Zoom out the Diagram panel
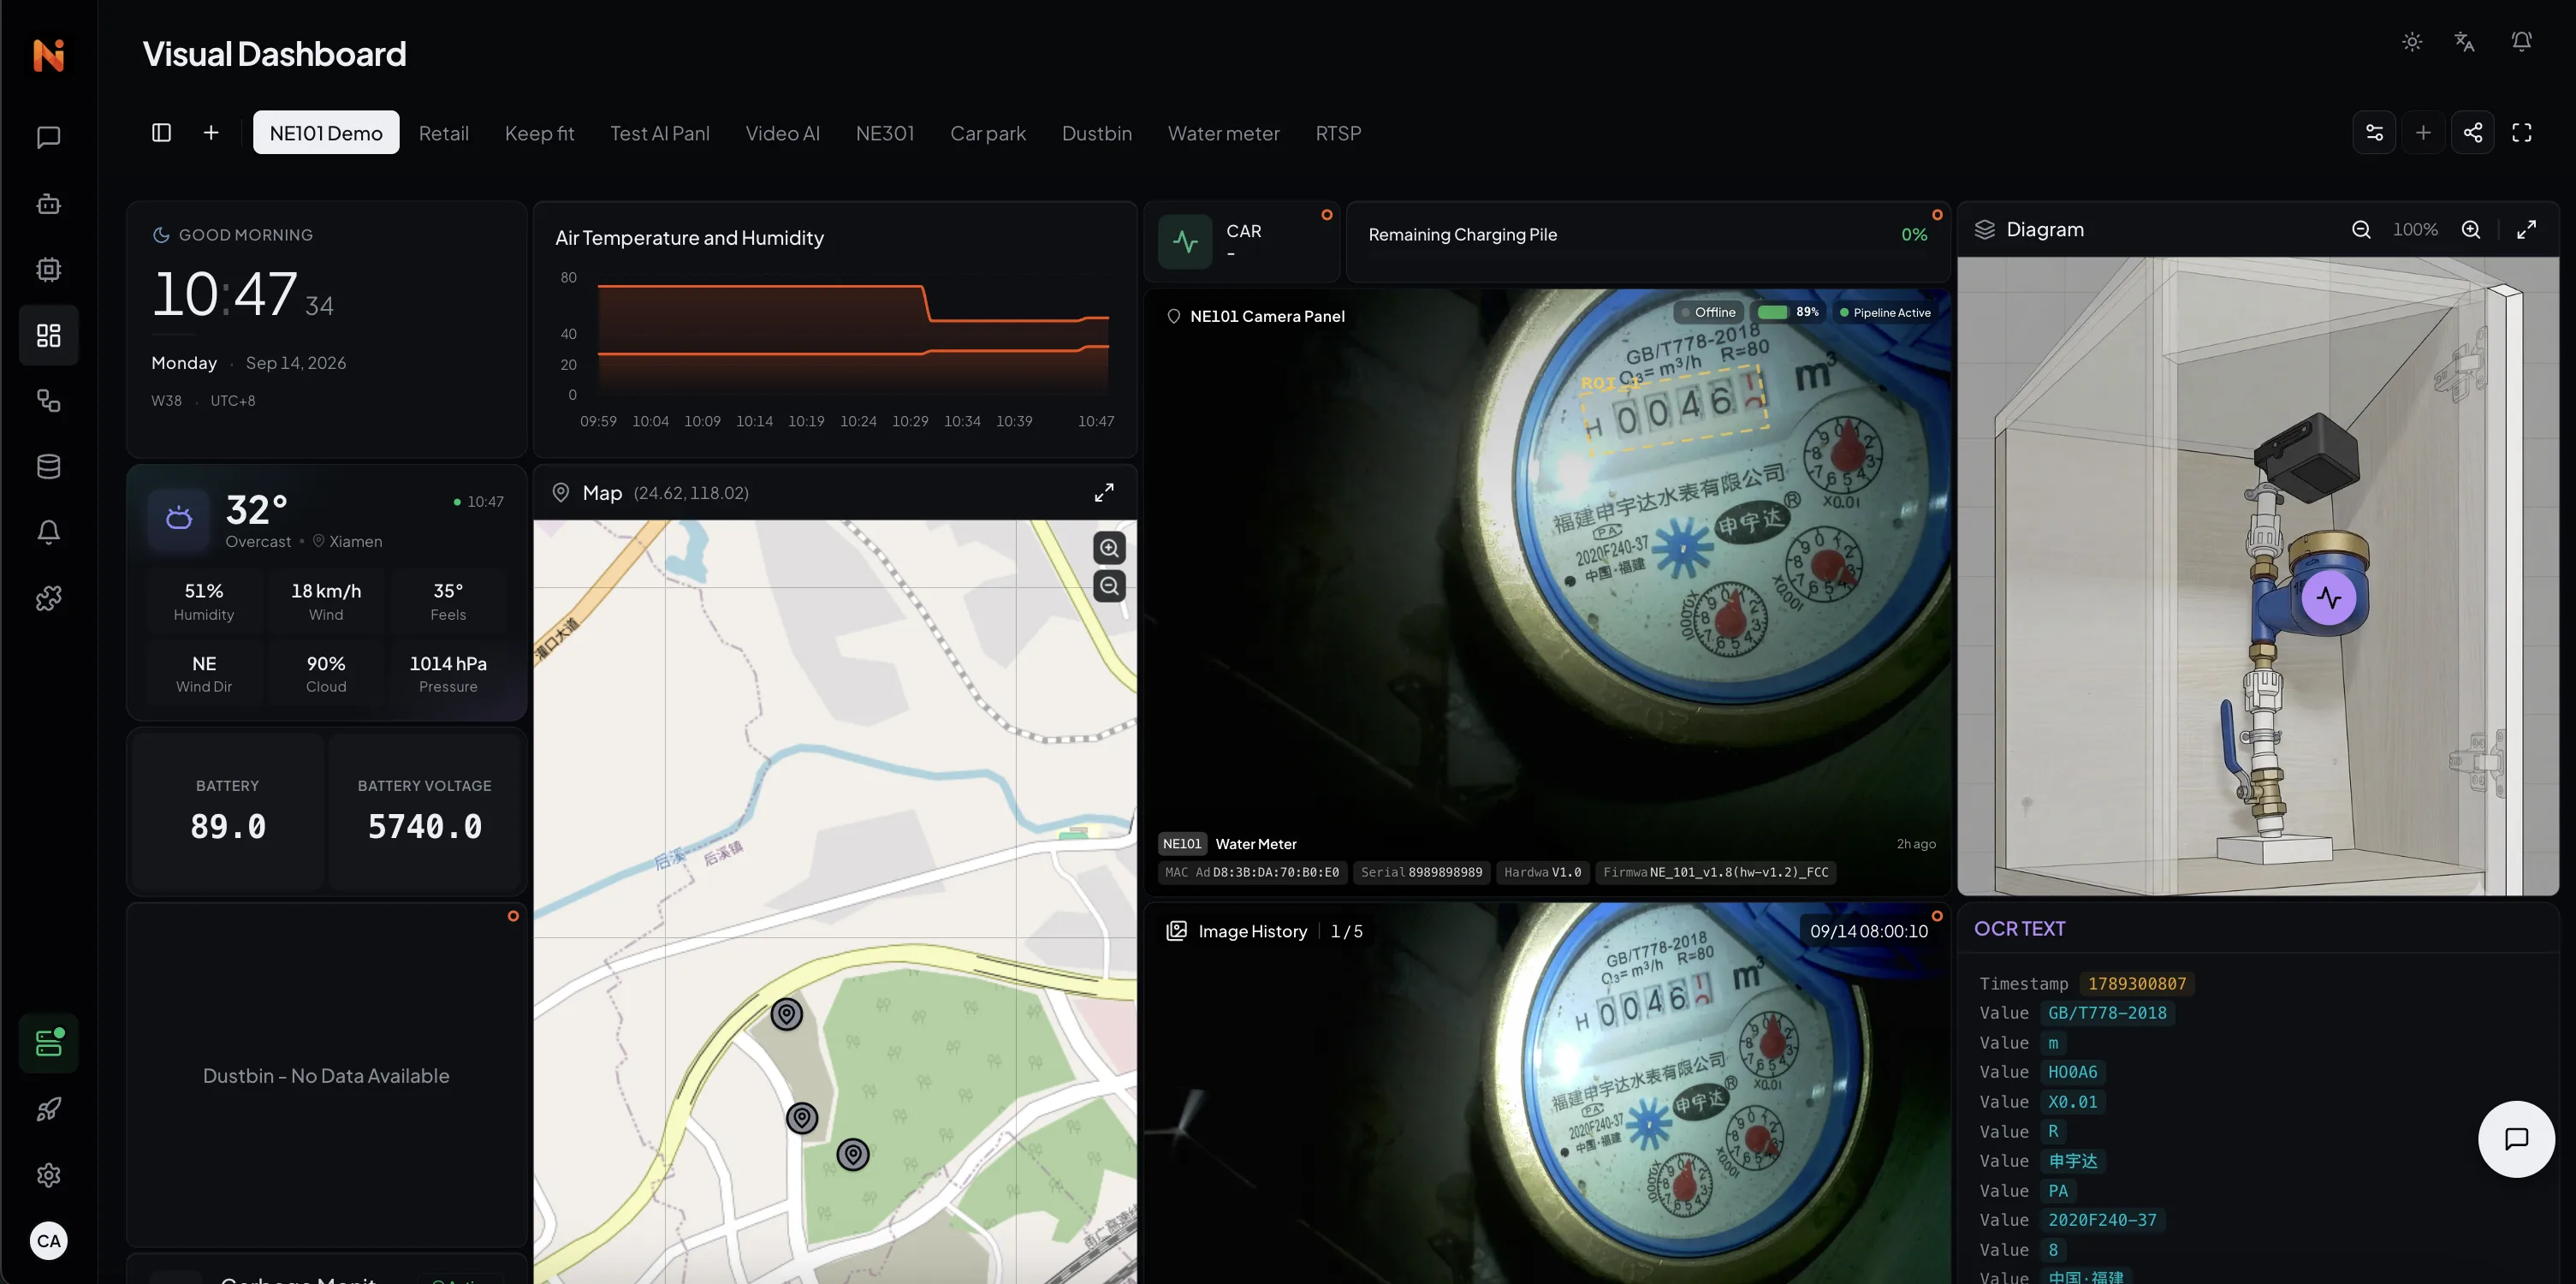2576x1284 pixels. pyautogui.click(x=2361, y=229)
